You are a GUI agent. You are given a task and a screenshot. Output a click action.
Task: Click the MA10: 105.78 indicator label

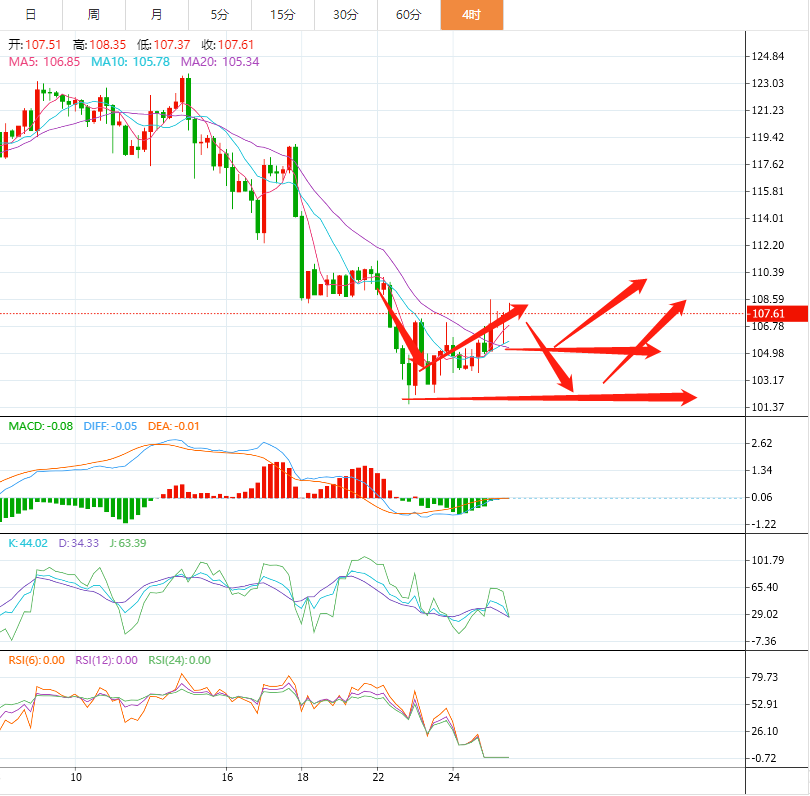pyautogui.click(x=130, y=62)
